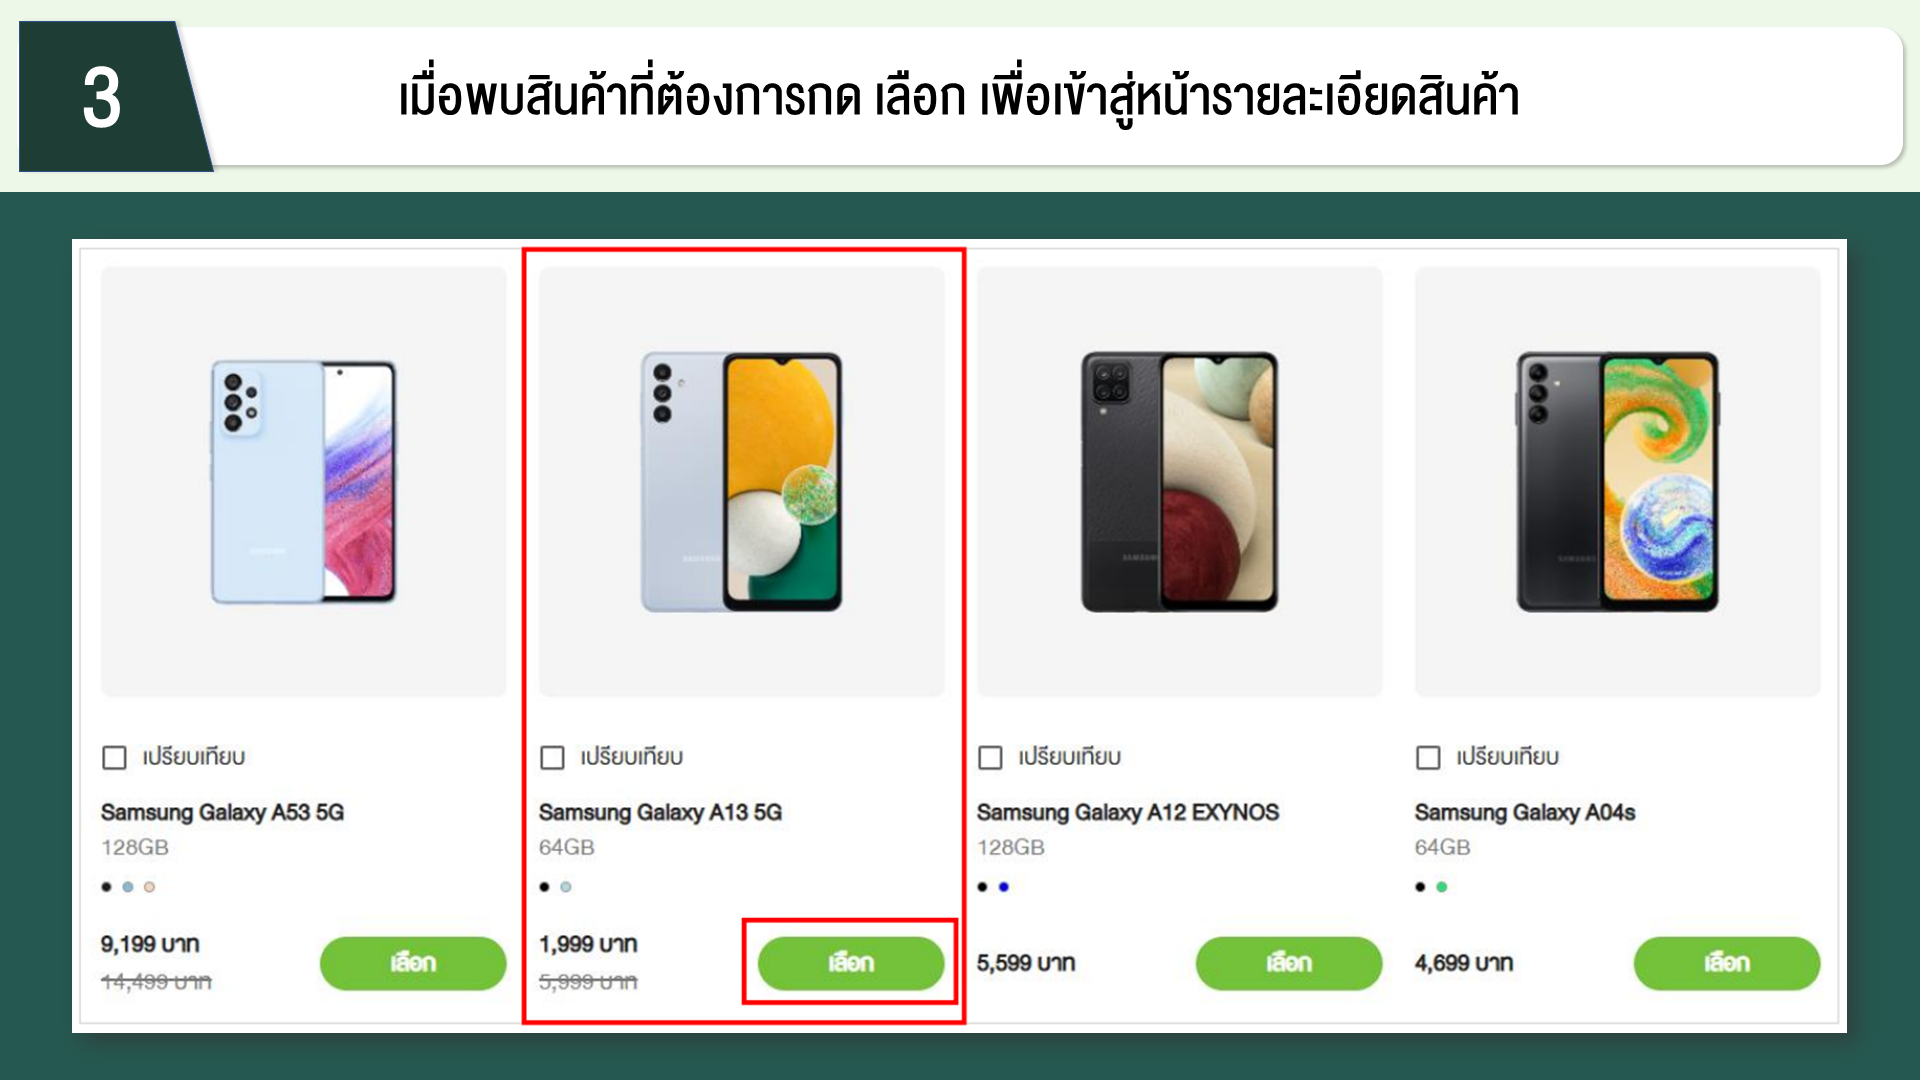Open Samsung Galaxy A53 5G product image
This screenshot has width=1920, height=1080.
pos(303,481)
